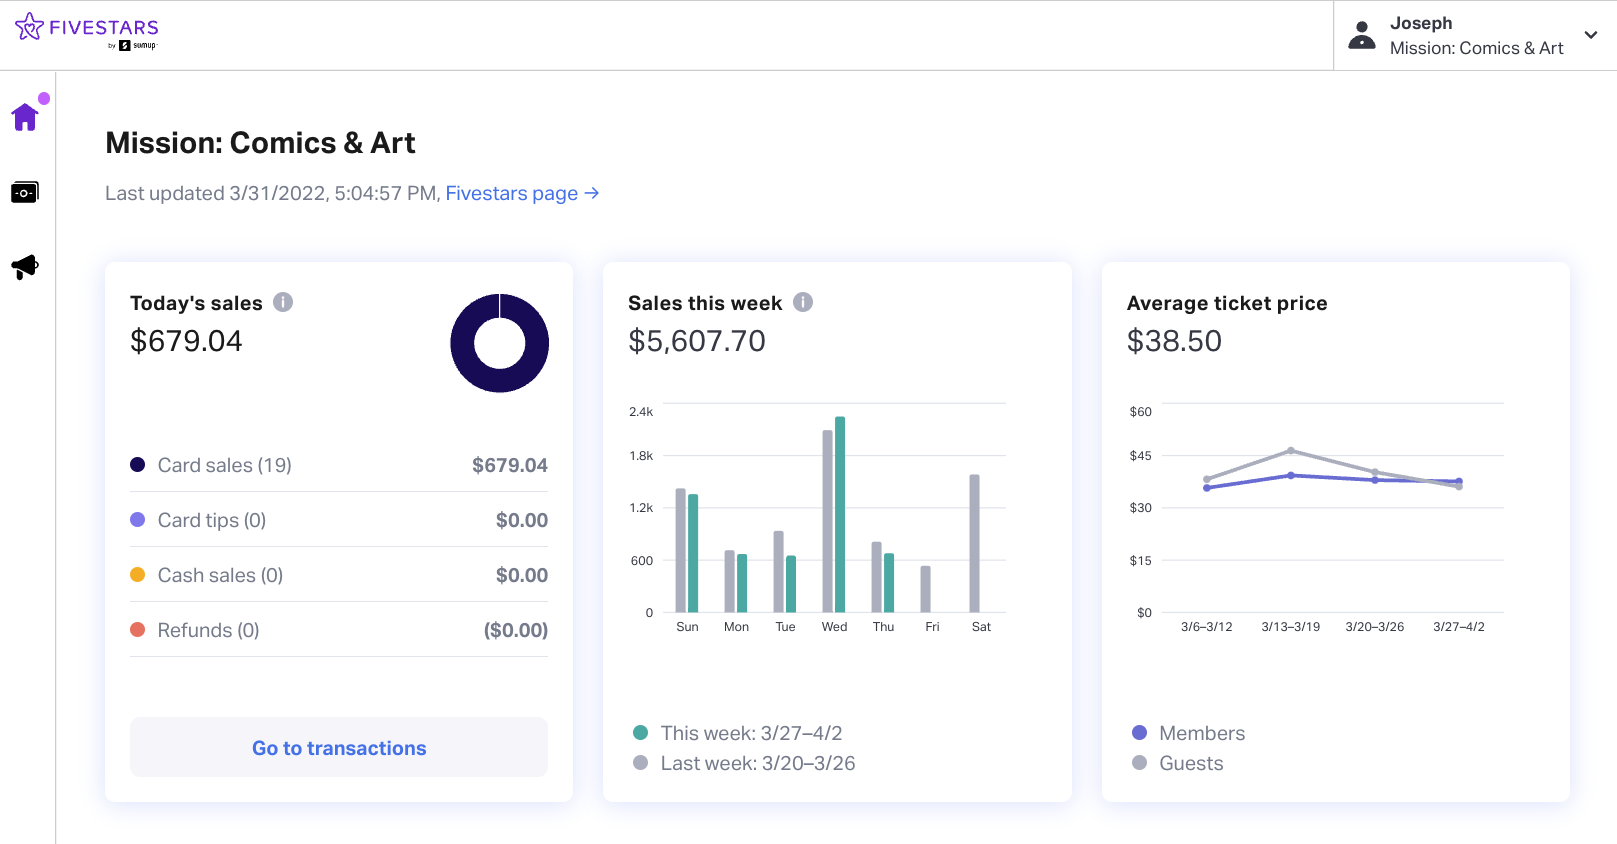
Task: Click the Last week: 3/20–3/26 legend entry
Action: [744, 763]
